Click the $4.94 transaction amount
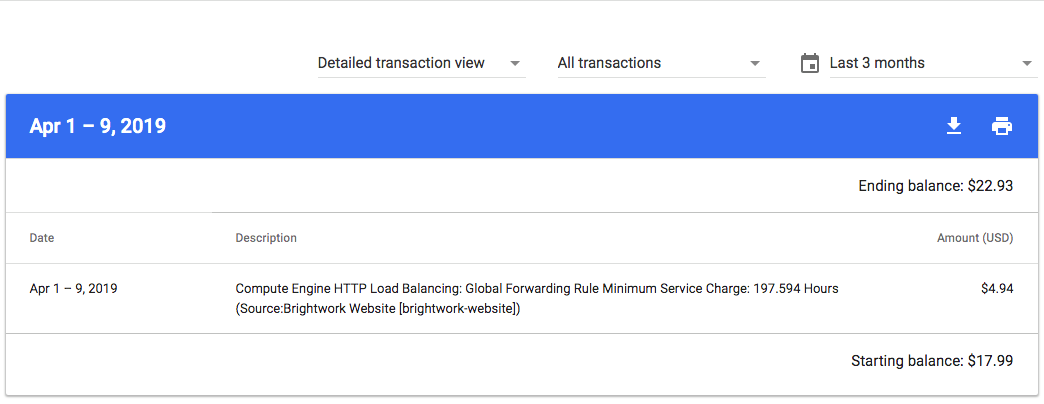1044x404 pixels. pyautogui.click(x=997, y=289)
